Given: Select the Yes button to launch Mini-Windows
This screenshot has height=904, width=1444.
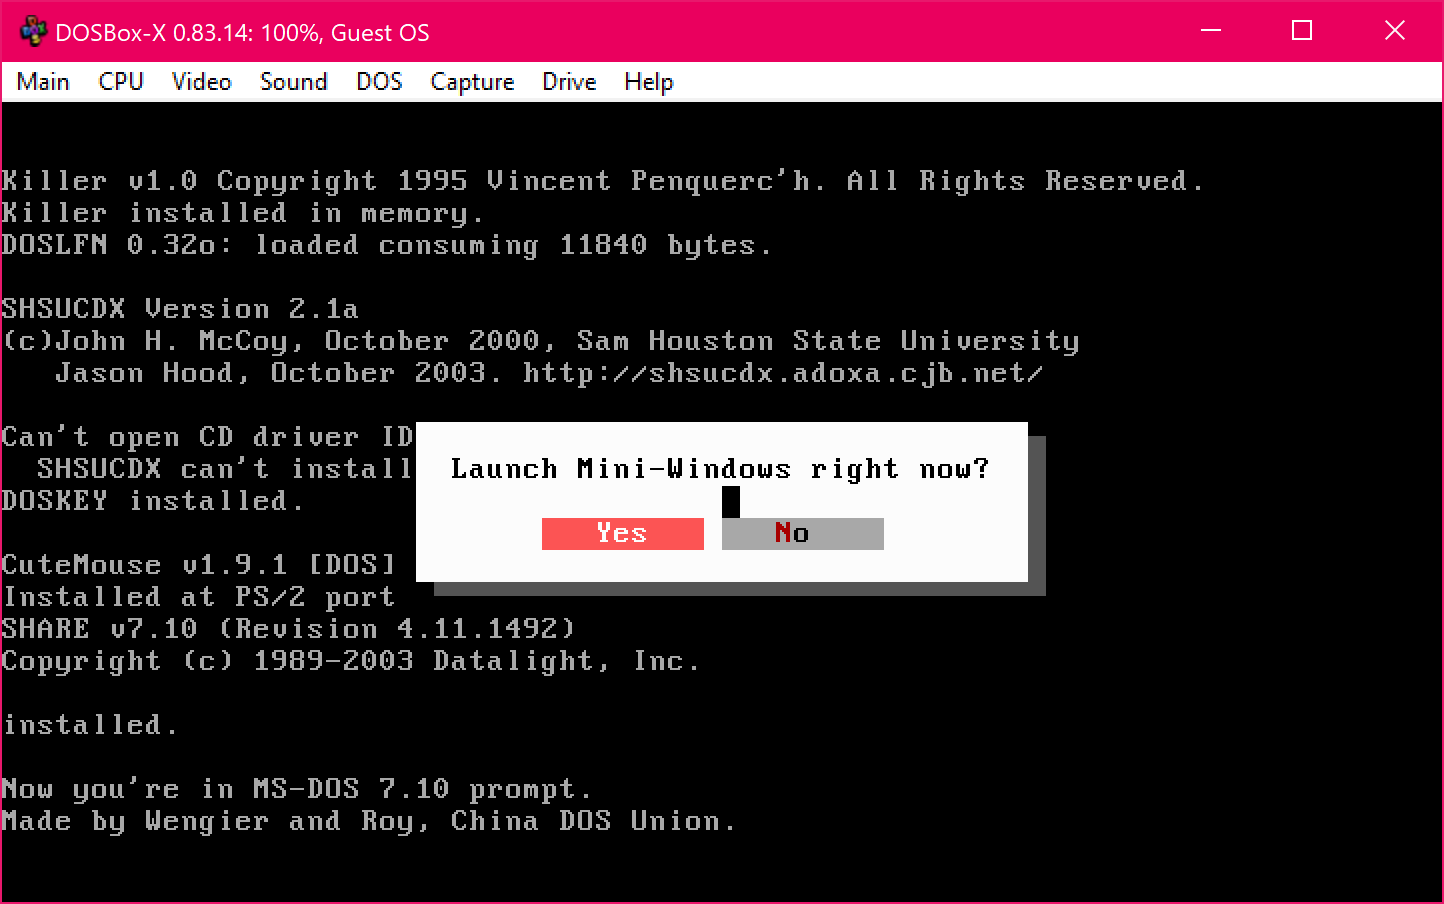Looking at the screenshot, I should click(622, 533).
